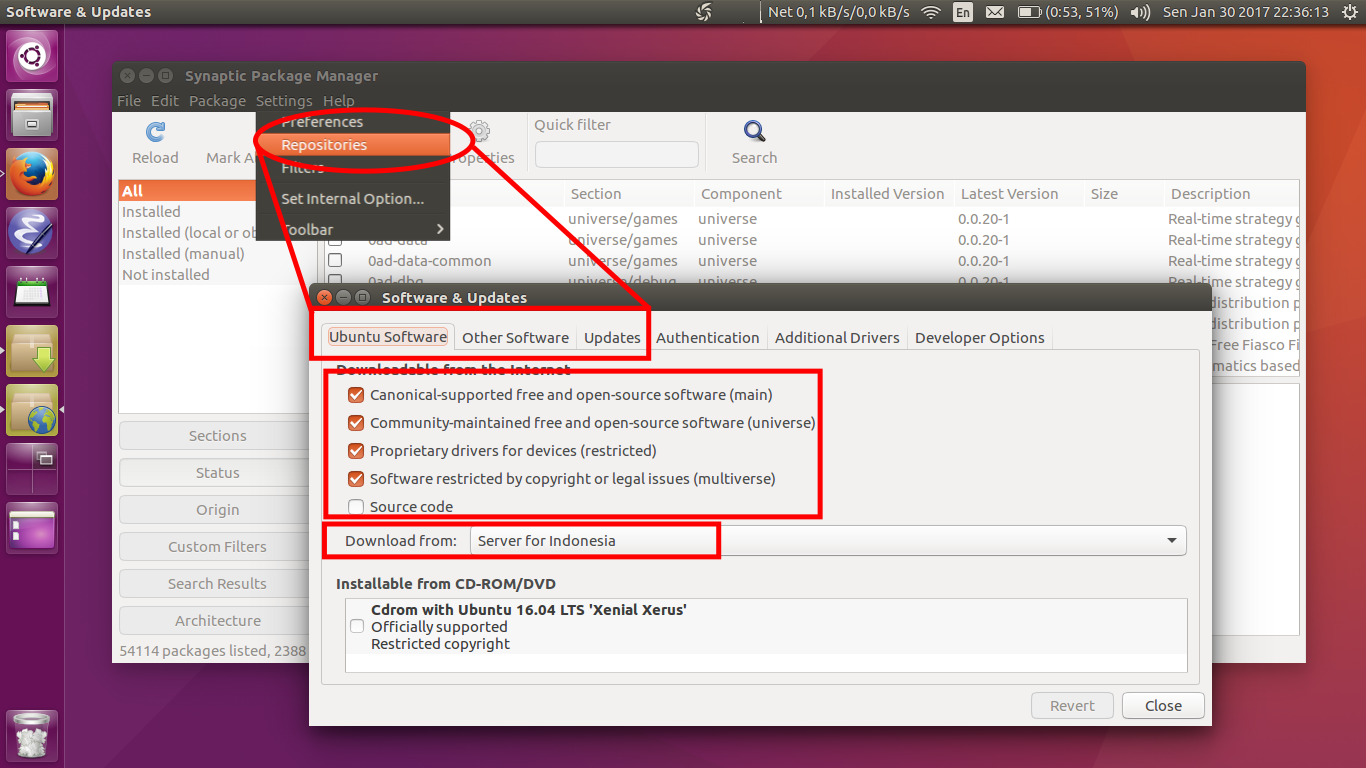Screen dimensions: 1366x768
Task: Open the Developer Options tab
Action: point(980,338)
